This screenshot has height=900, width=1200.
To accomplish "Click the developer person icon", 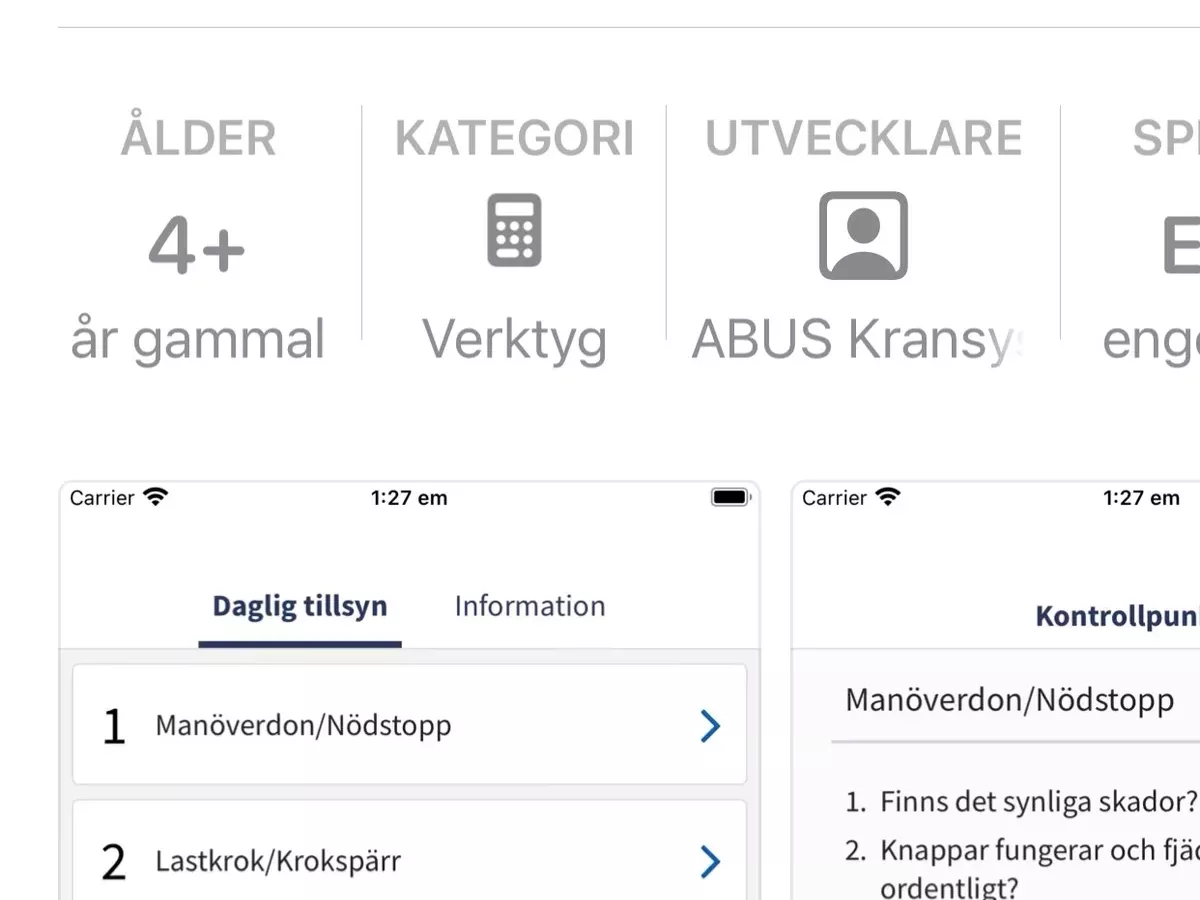I will pyautogui.click(x=863, y=235).
